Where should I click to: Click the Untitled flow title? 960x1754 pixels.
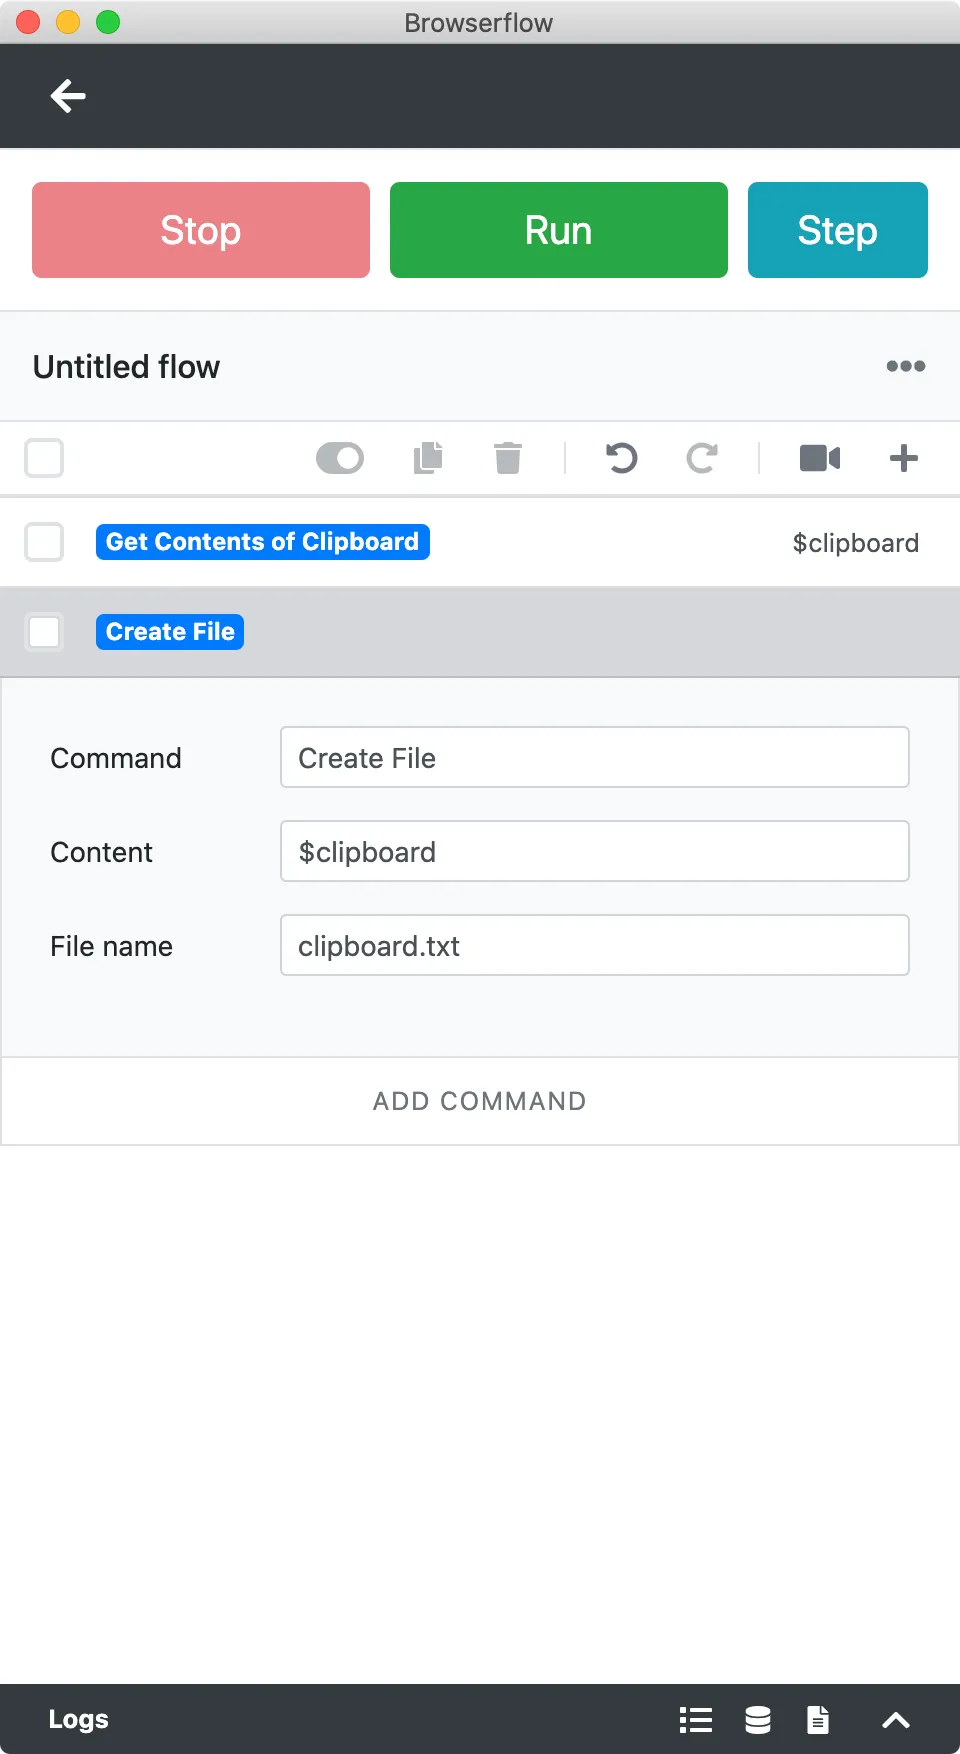[126, 367]
